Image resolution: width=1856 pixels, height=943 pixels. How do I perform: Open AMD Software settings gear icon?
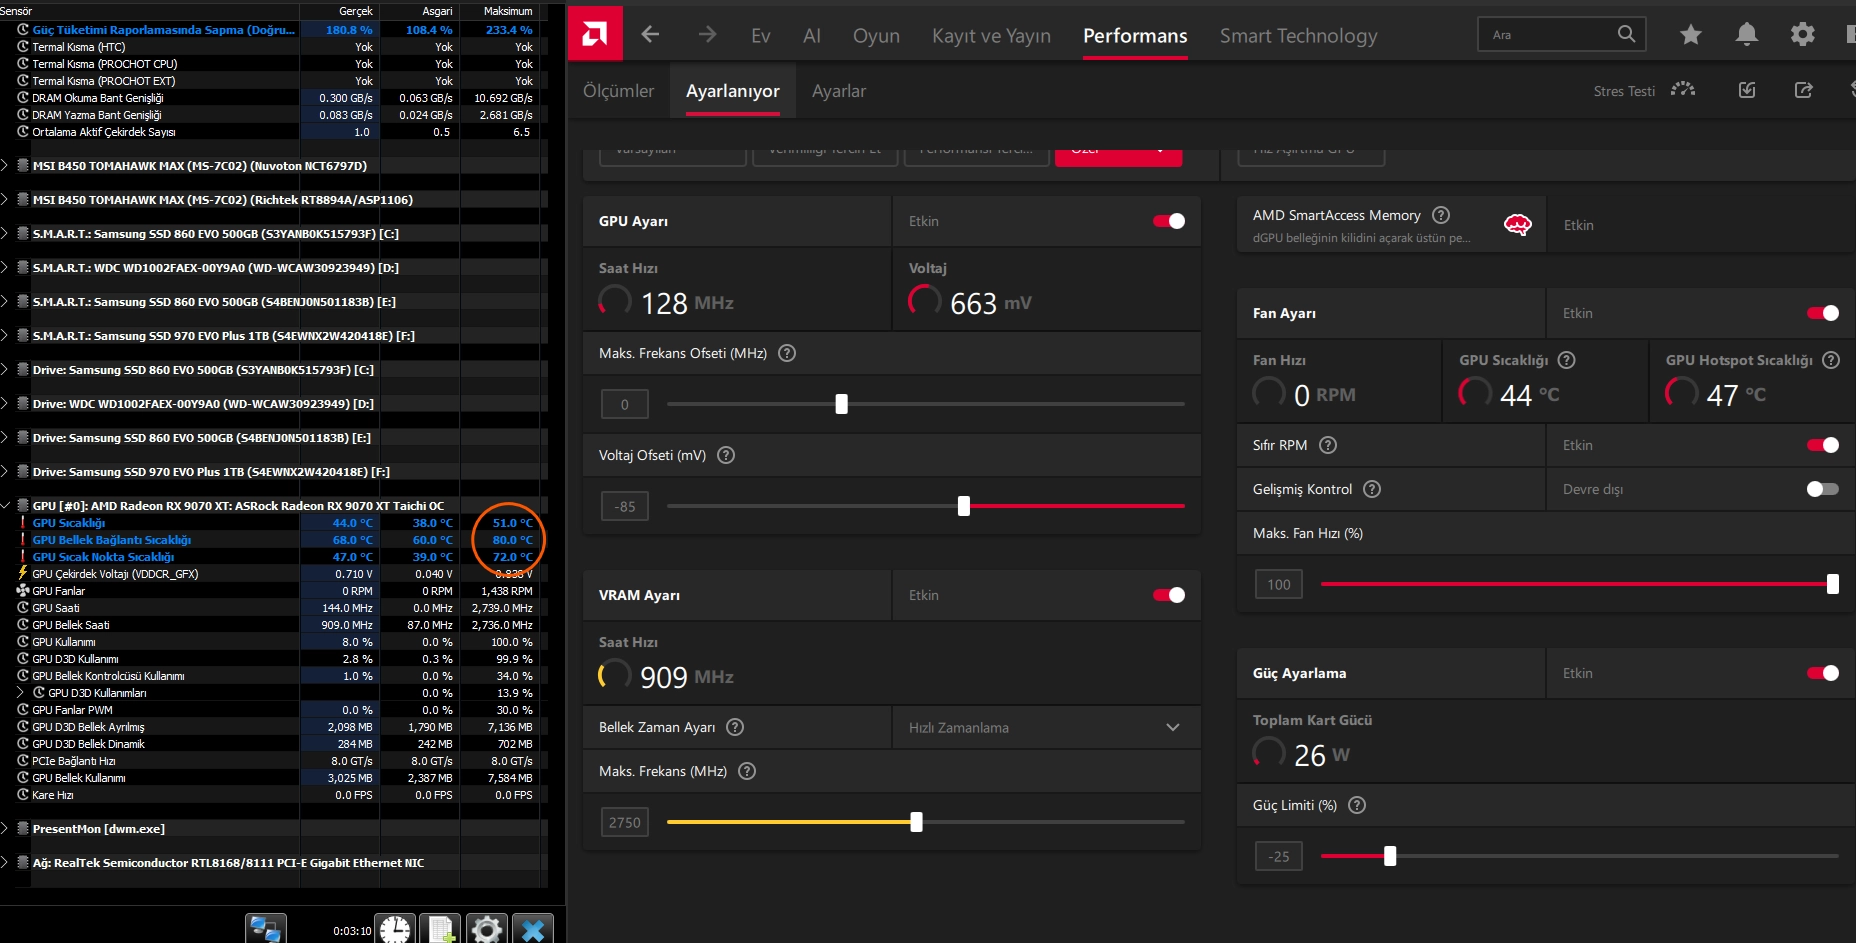point(1803,35)
